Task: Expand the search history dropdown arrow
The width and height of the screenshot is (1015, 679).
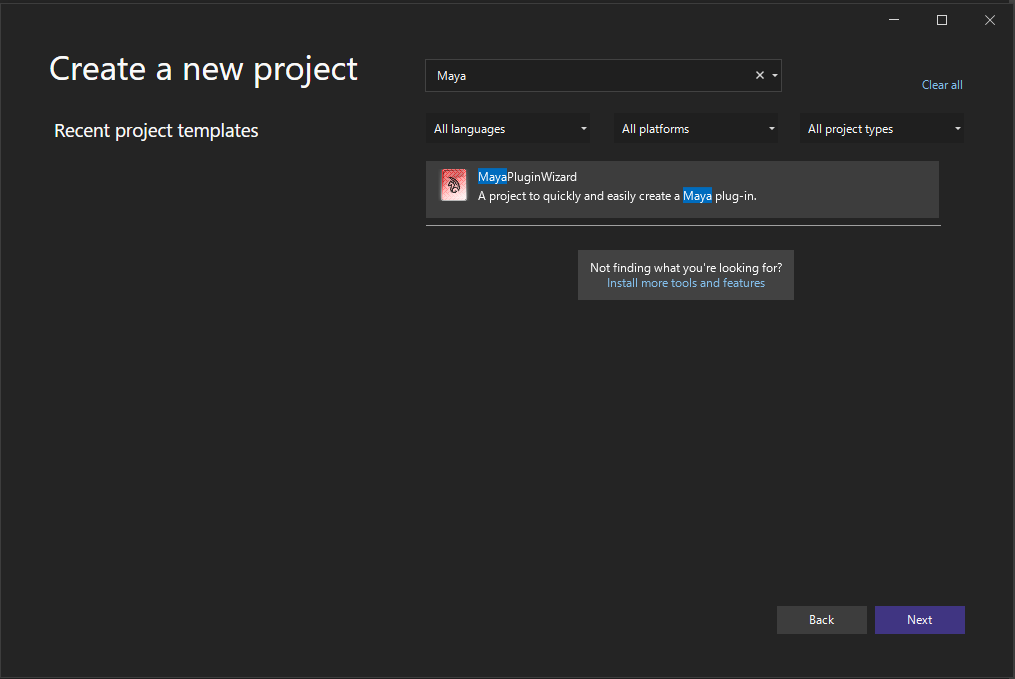Action: coord(775,76)
